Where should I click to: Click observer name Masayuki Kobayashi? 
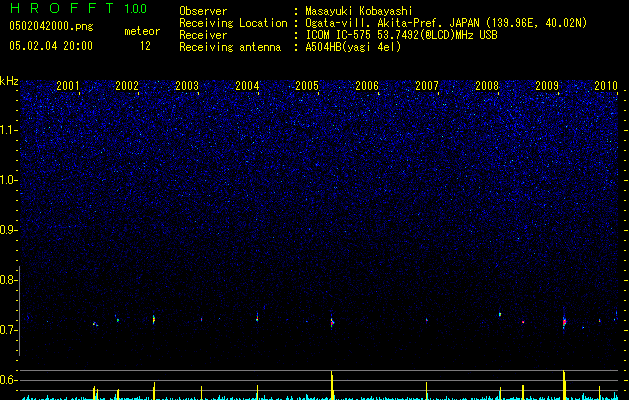359,11
